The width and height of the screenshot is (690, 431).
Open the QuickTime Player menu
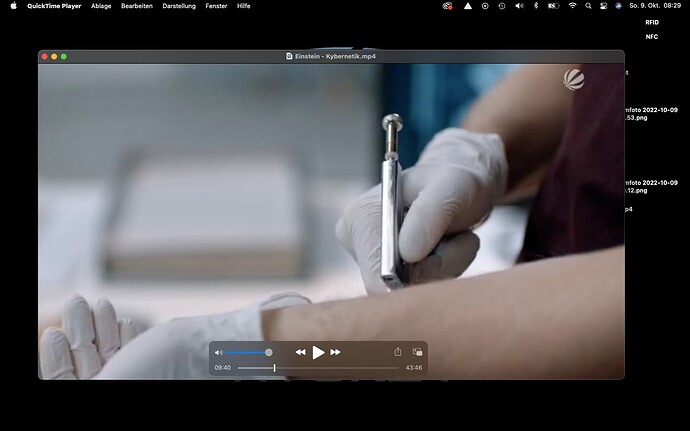coord(54,6)
